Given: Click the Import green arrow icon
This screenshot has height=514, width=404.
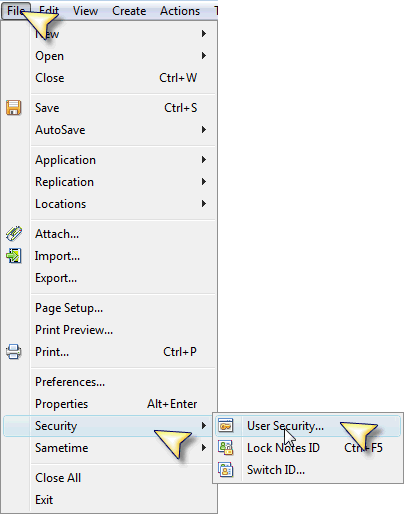Looking at the screenshot, I should pos(14,256).
